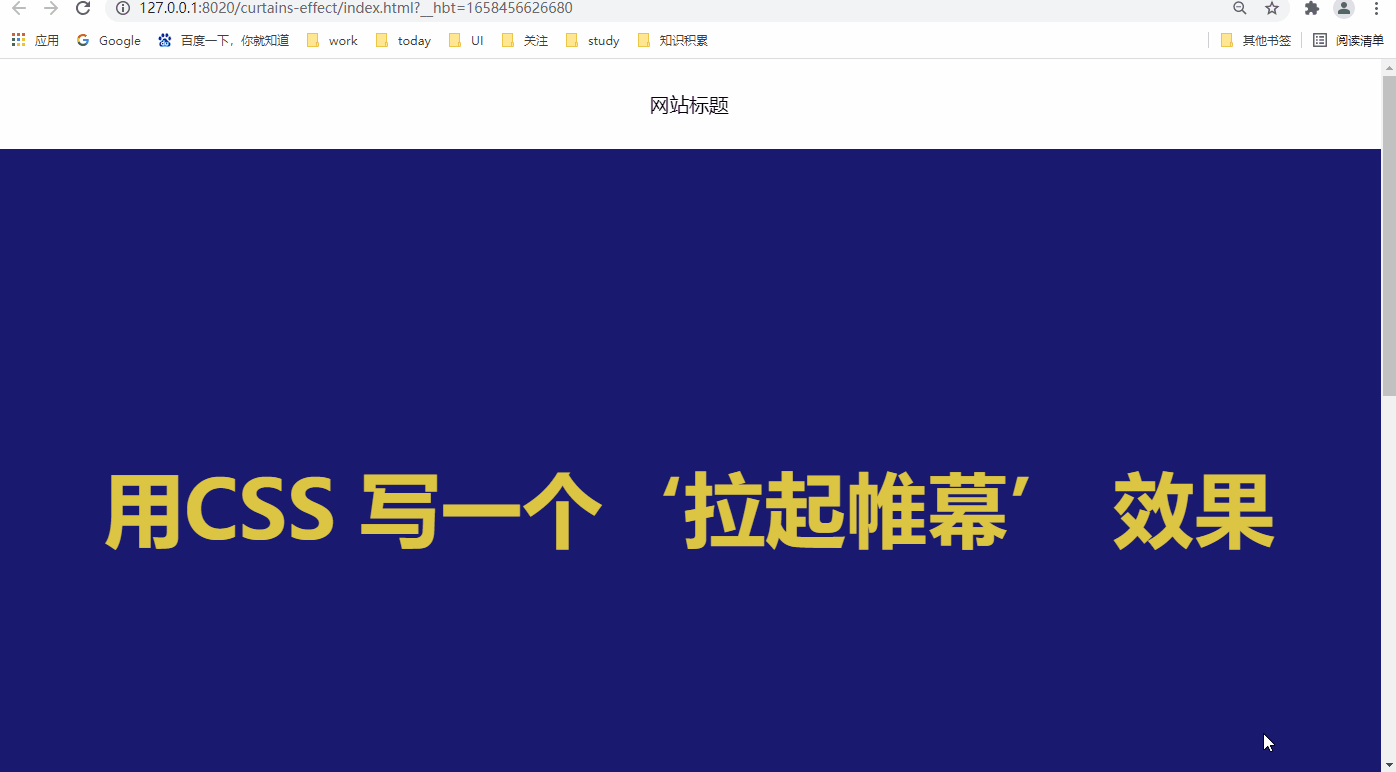Click the scrollbar down arrow
1396x772 pixels.
click(1389, 764)
